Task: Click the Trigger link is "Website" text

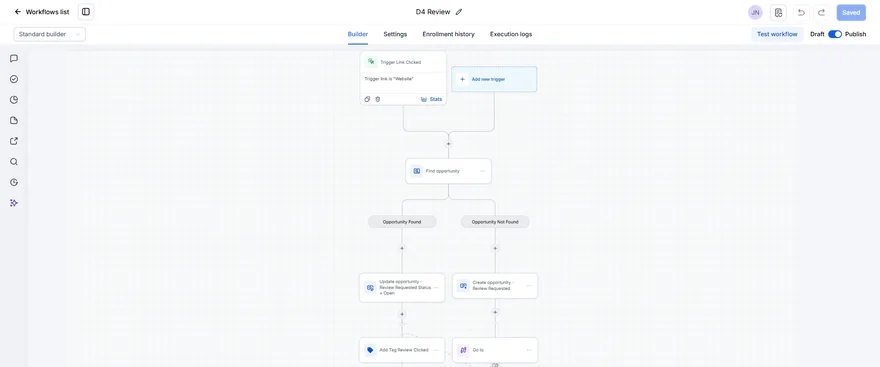Action: (x=389, y=79)
